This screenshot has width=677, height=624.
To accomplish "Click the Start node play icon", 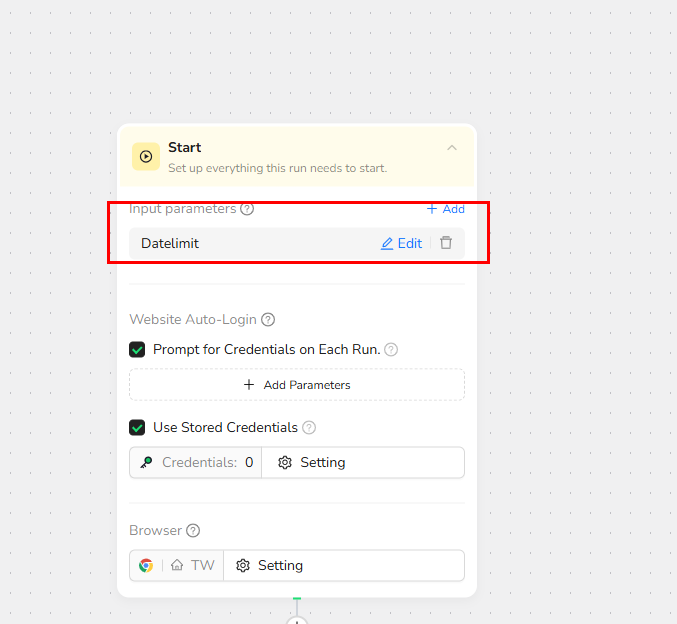I will (146, 156).
